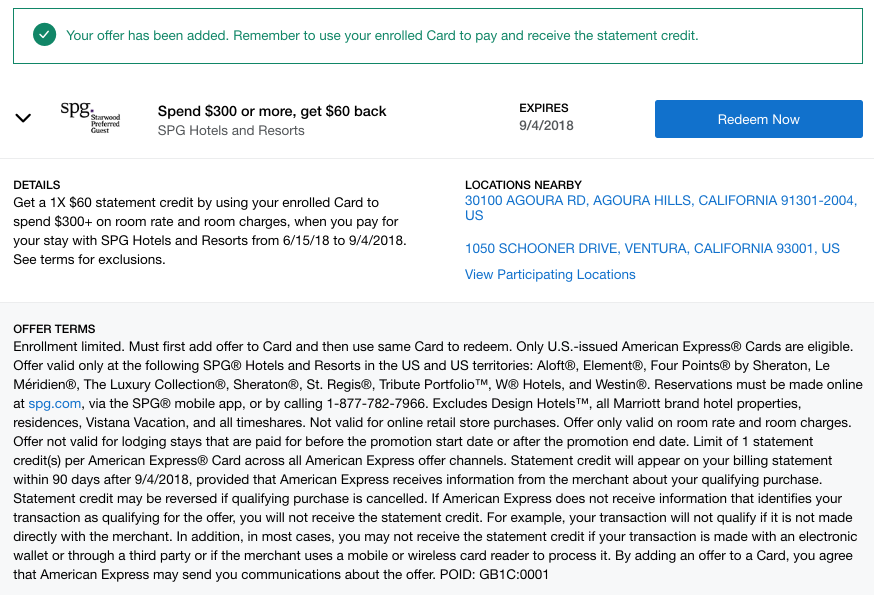Click the 'Your offer has been added' message
The image size is (874, 595).
tap(382, 35)
